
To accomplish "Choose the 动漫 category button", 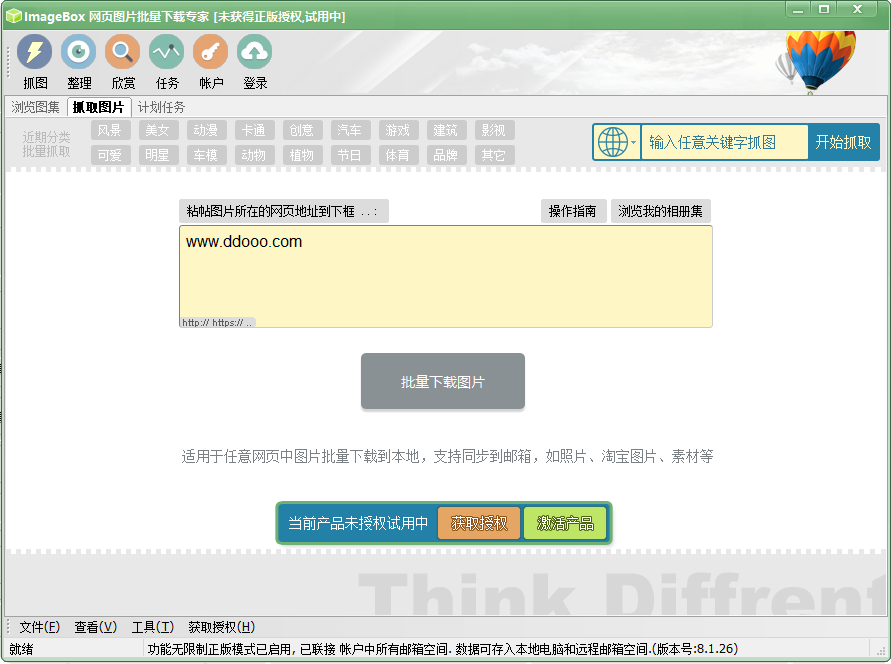I will (206, 130).
